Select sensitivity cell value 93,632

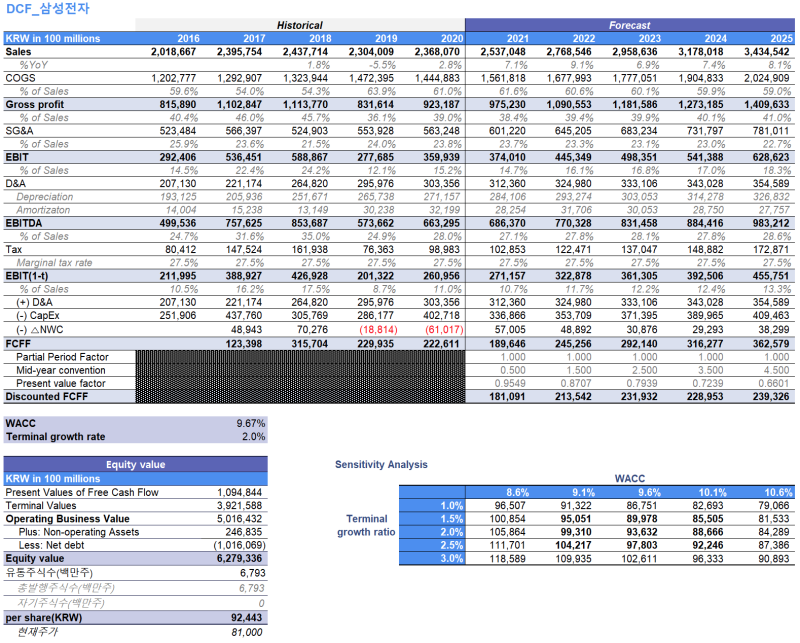click(x=642, y=532)
